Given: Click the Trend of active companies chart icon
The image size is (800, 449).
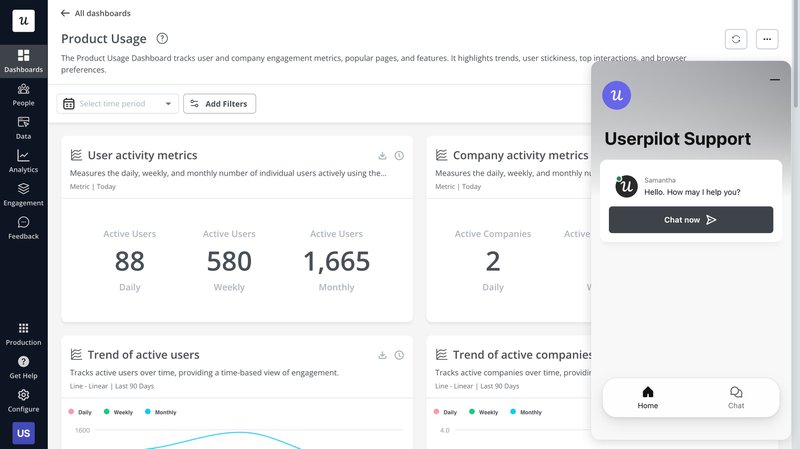Looking at the screenshot, I should point(441,355).
